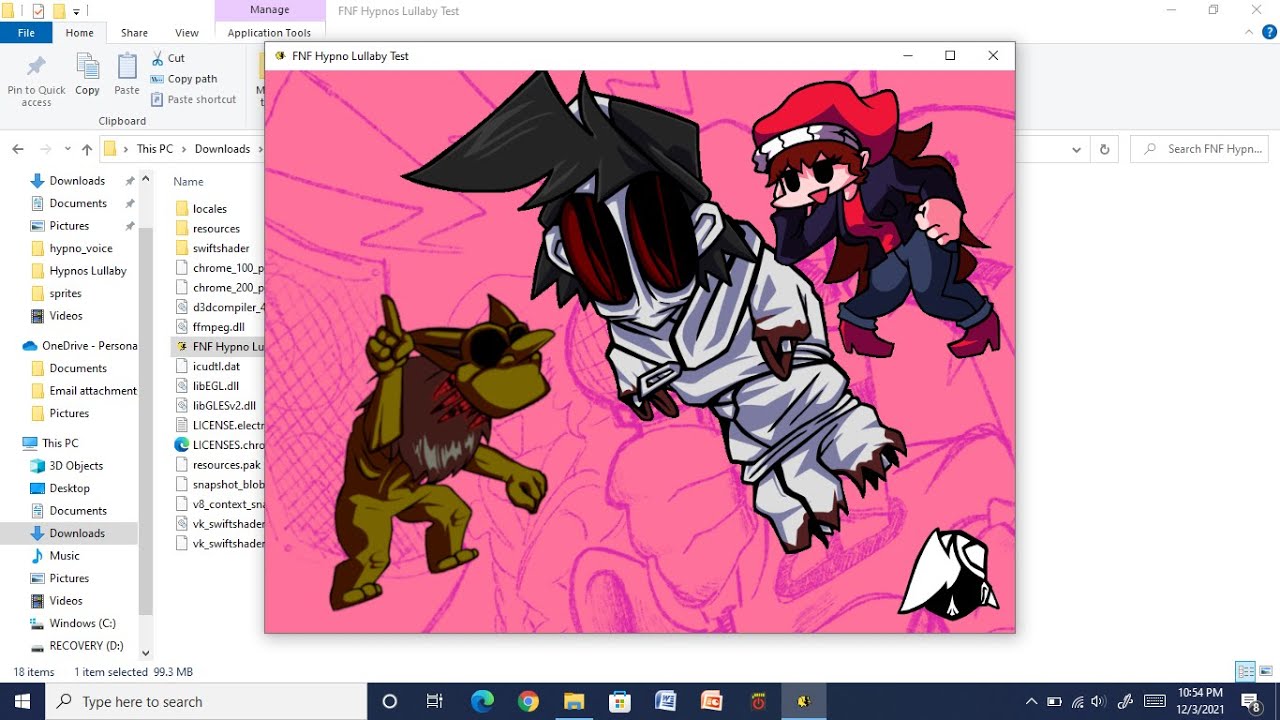The height and width of the screenshot is (720, 1280).
Task: Click Downloads in the breadcrumb path
Action: click(222, 149)
